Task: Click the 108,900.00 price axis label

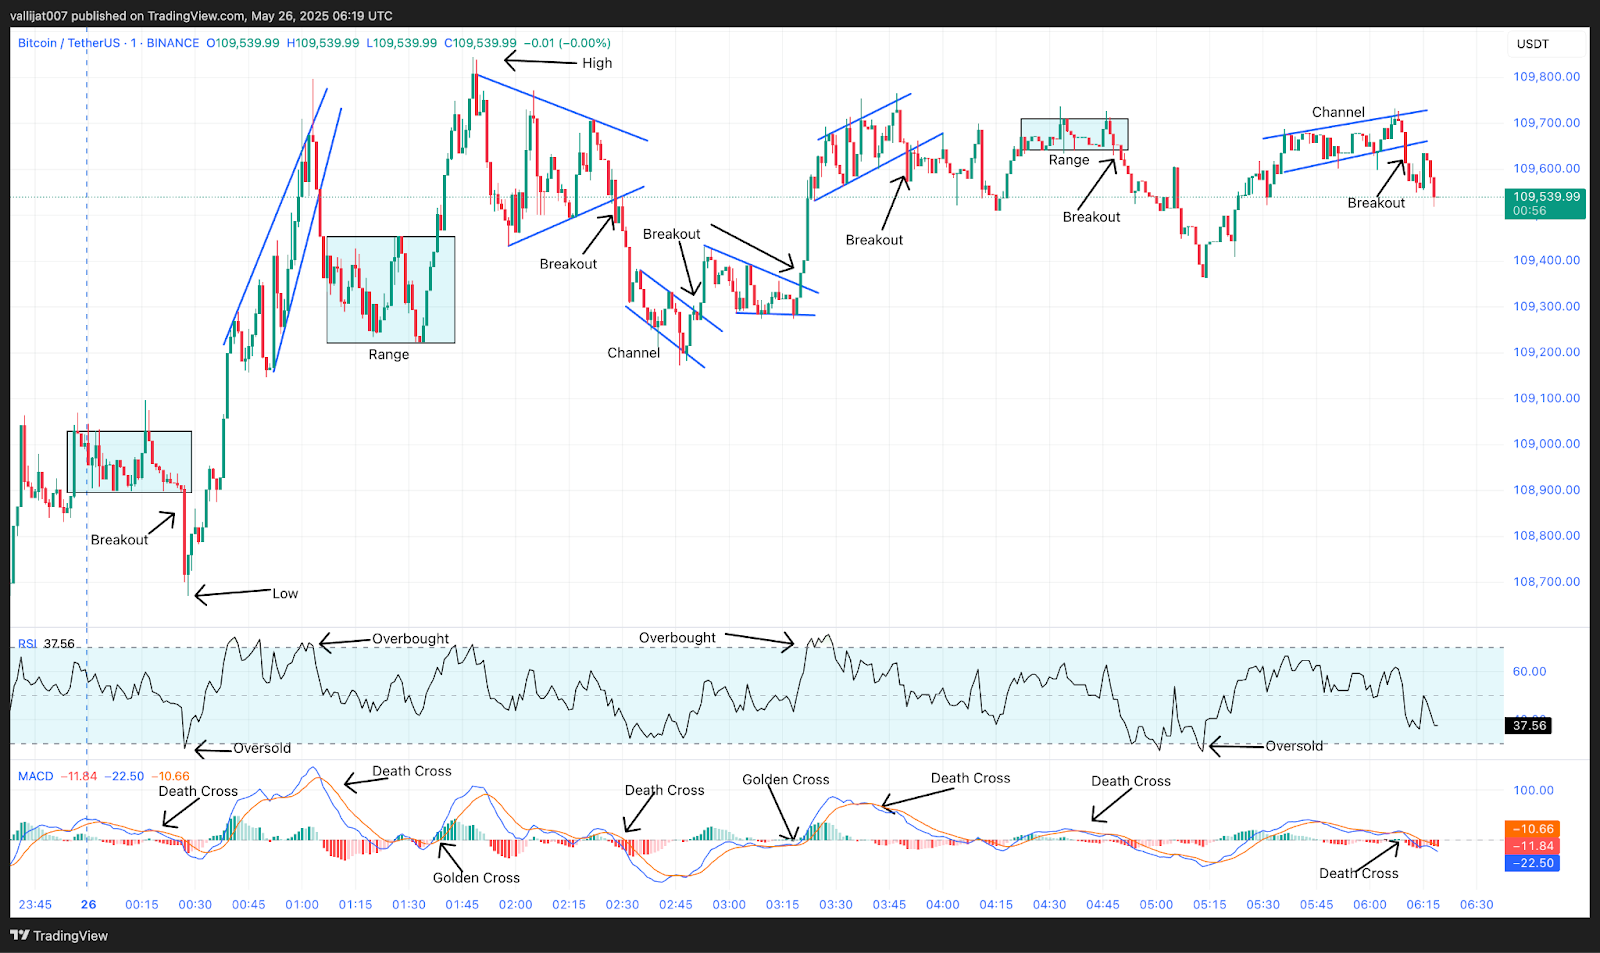Action: [x=1546, y=490]
